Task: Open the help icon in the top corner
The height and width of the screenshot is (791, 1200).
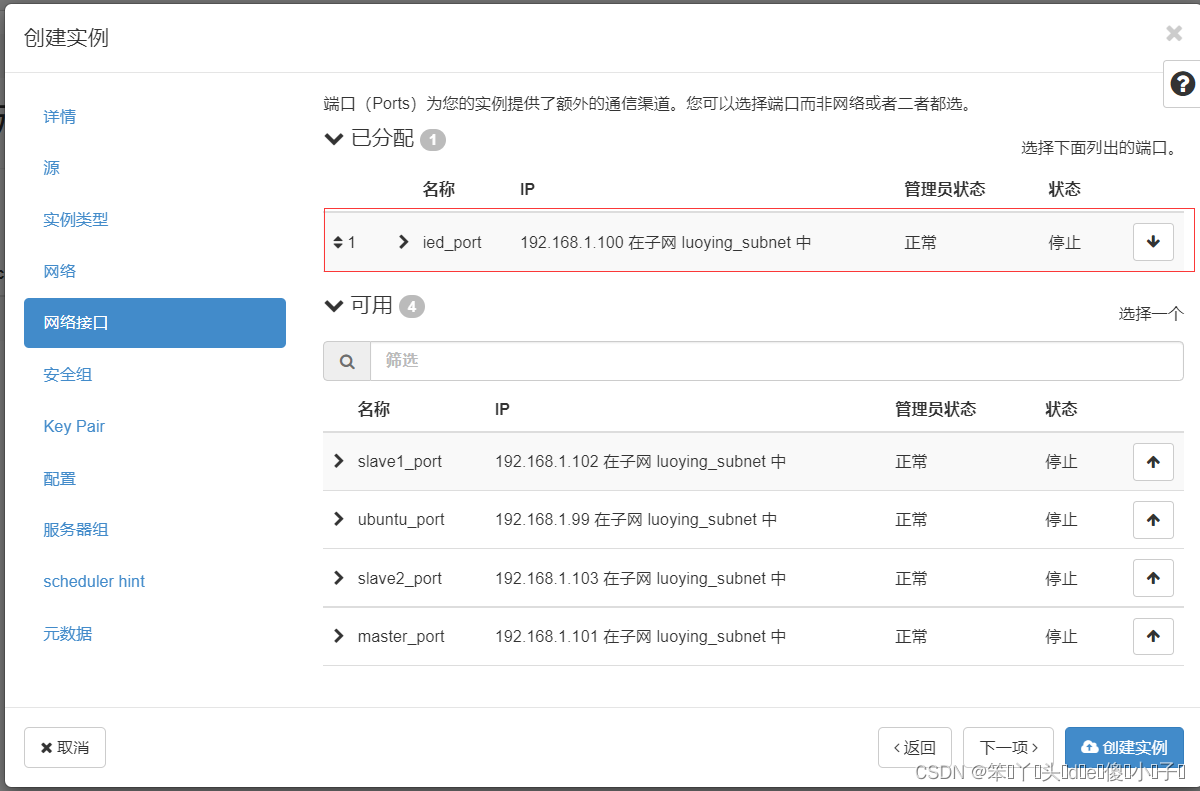Action: pos(1183,84)
